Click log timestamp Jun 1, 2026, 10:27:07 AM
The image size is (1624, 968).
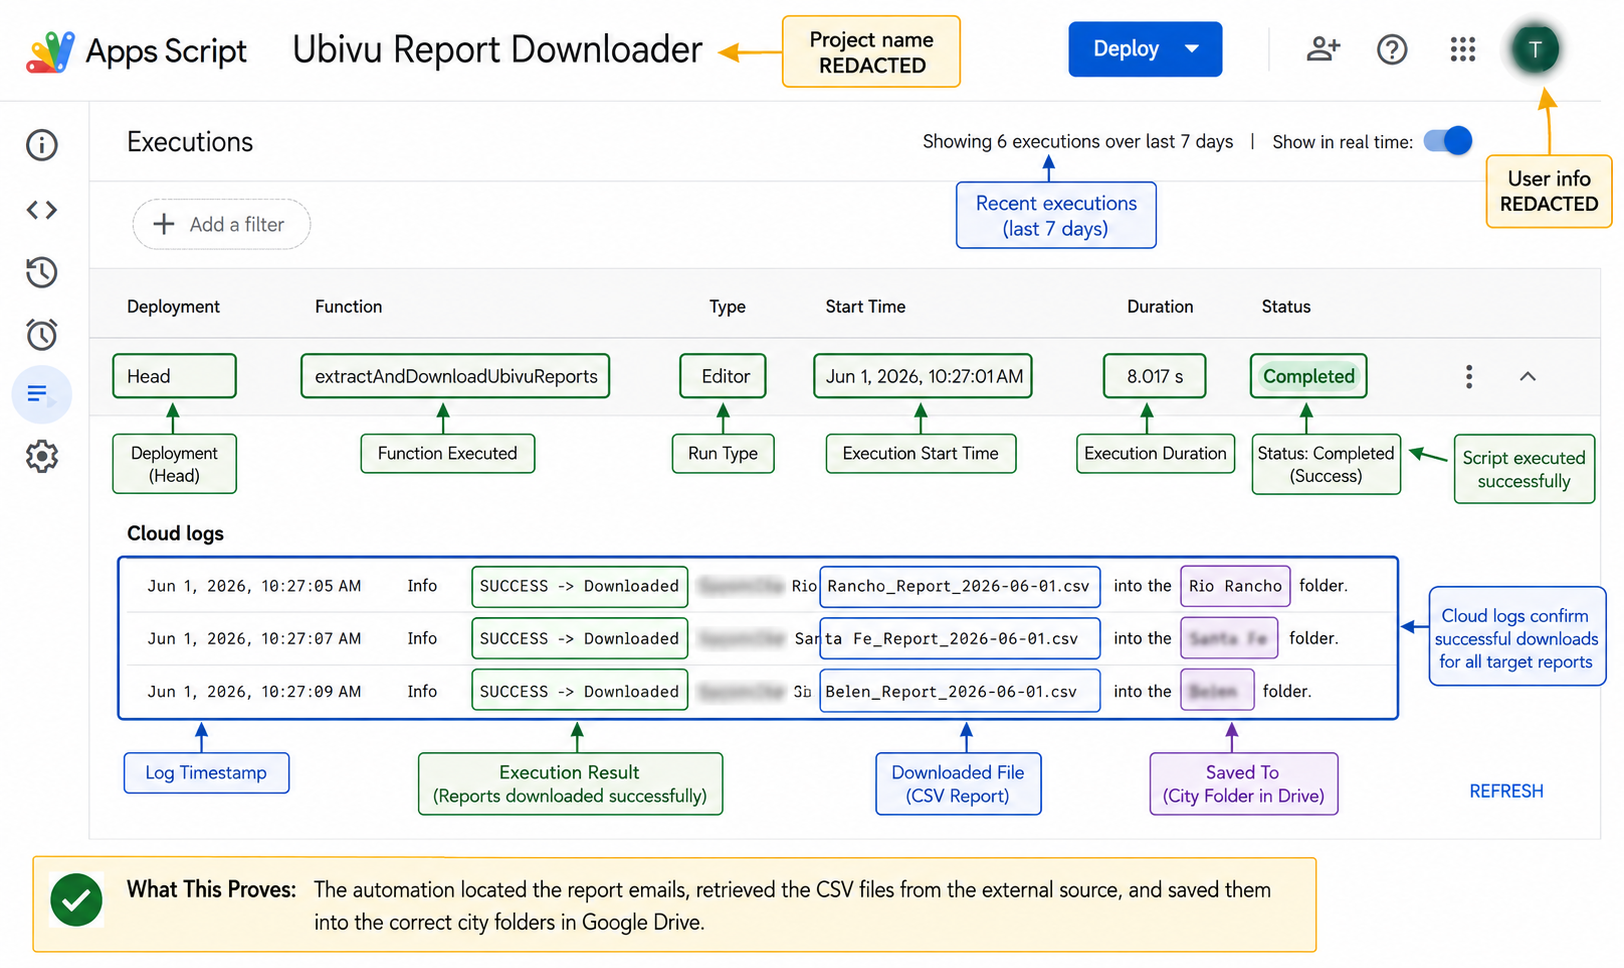click(x=254, y=639)
